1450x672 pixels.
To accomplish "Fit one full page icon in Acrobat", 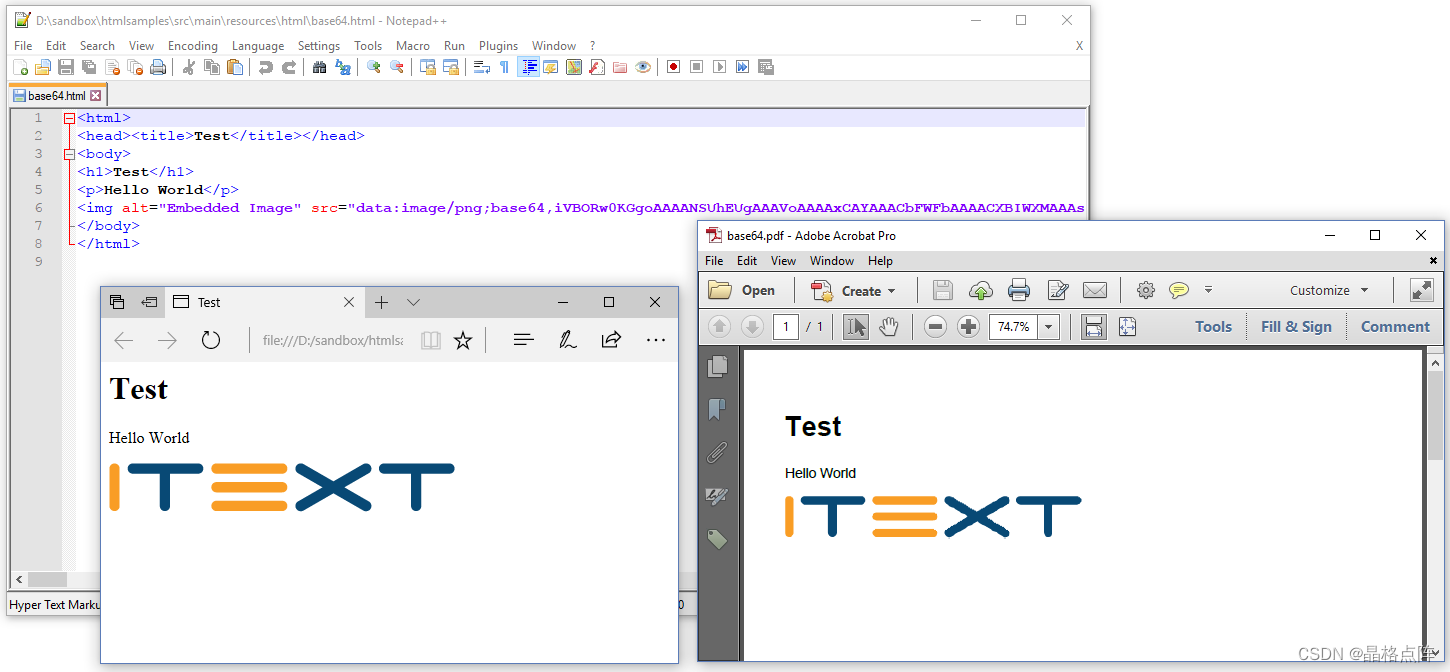I will click(1128, 327).
